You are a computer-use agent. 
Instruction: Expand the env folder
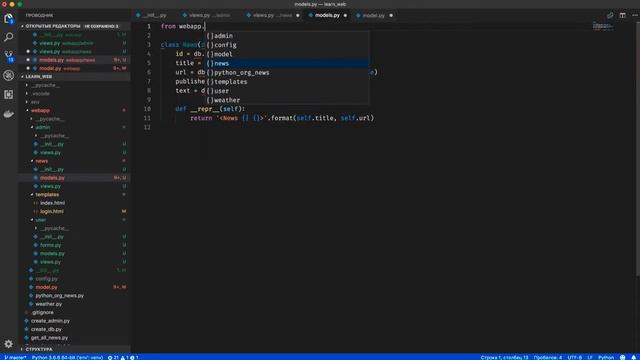pos(75,102)
